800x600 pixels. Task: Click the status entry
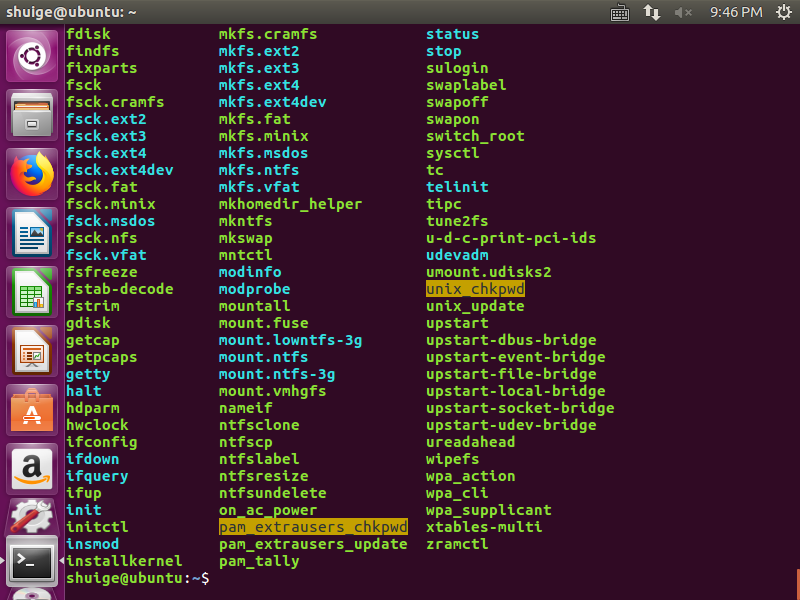(x=453, y=34)
